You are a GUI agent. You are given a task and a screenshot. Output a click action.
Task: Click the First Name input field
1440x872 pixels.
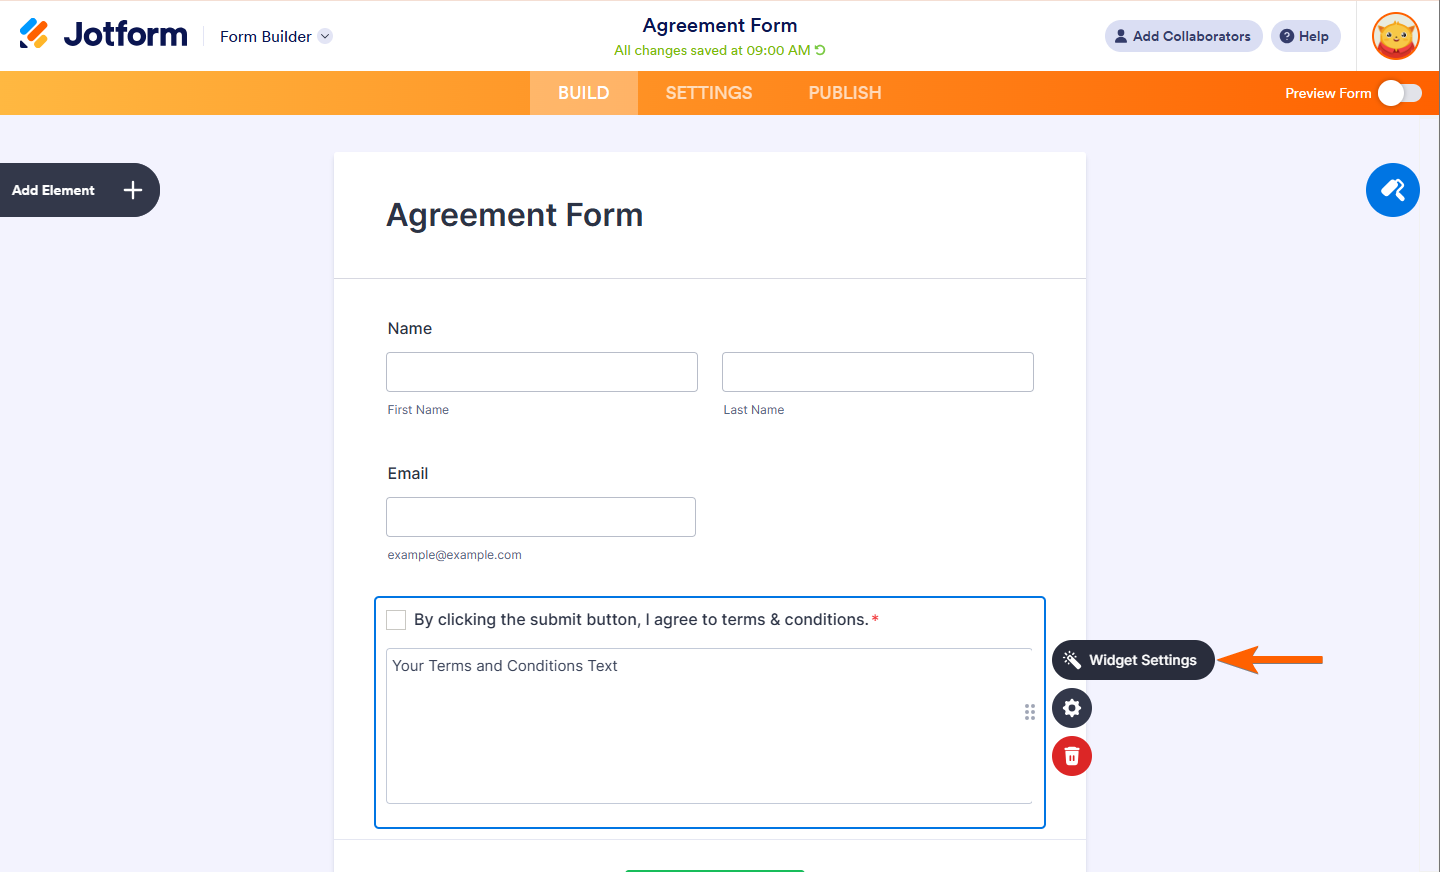pos(541,372)
